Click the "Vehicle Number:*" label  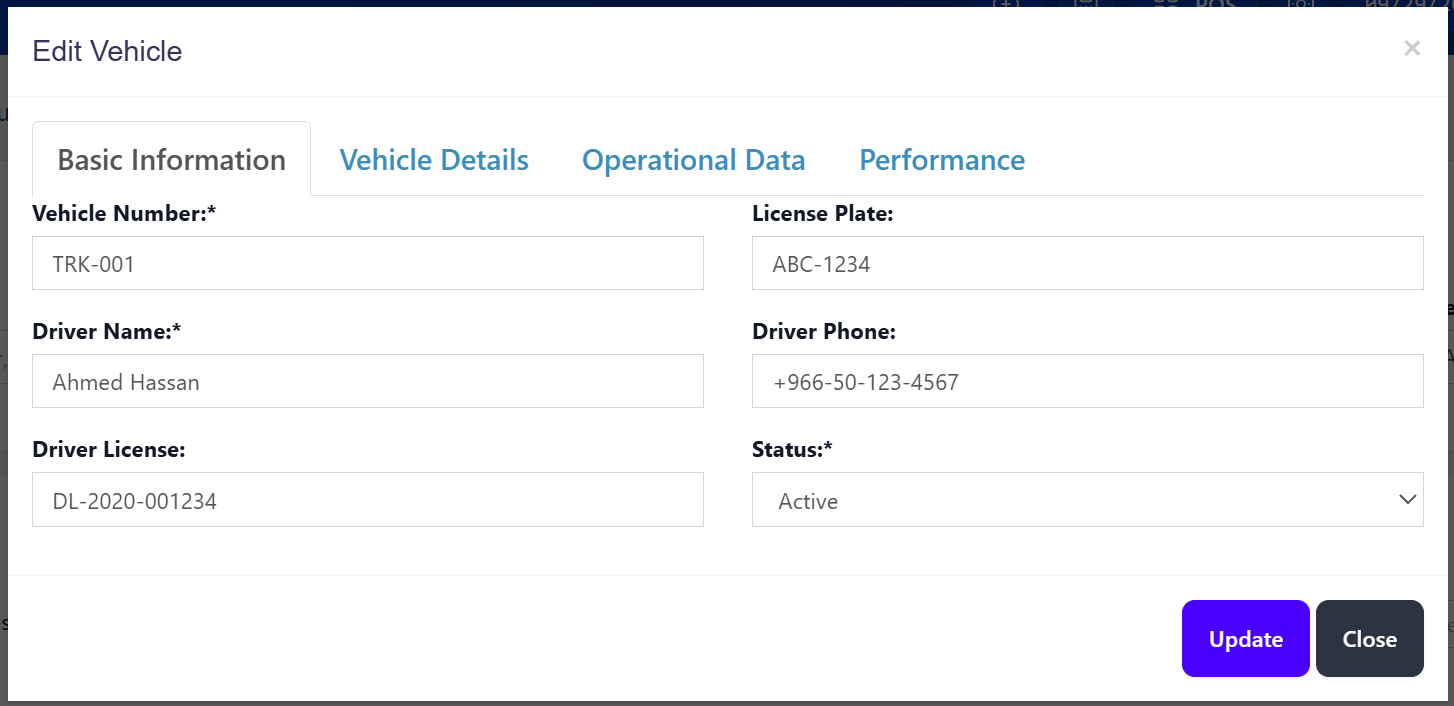pyautogui.click(x=124, y=214)
